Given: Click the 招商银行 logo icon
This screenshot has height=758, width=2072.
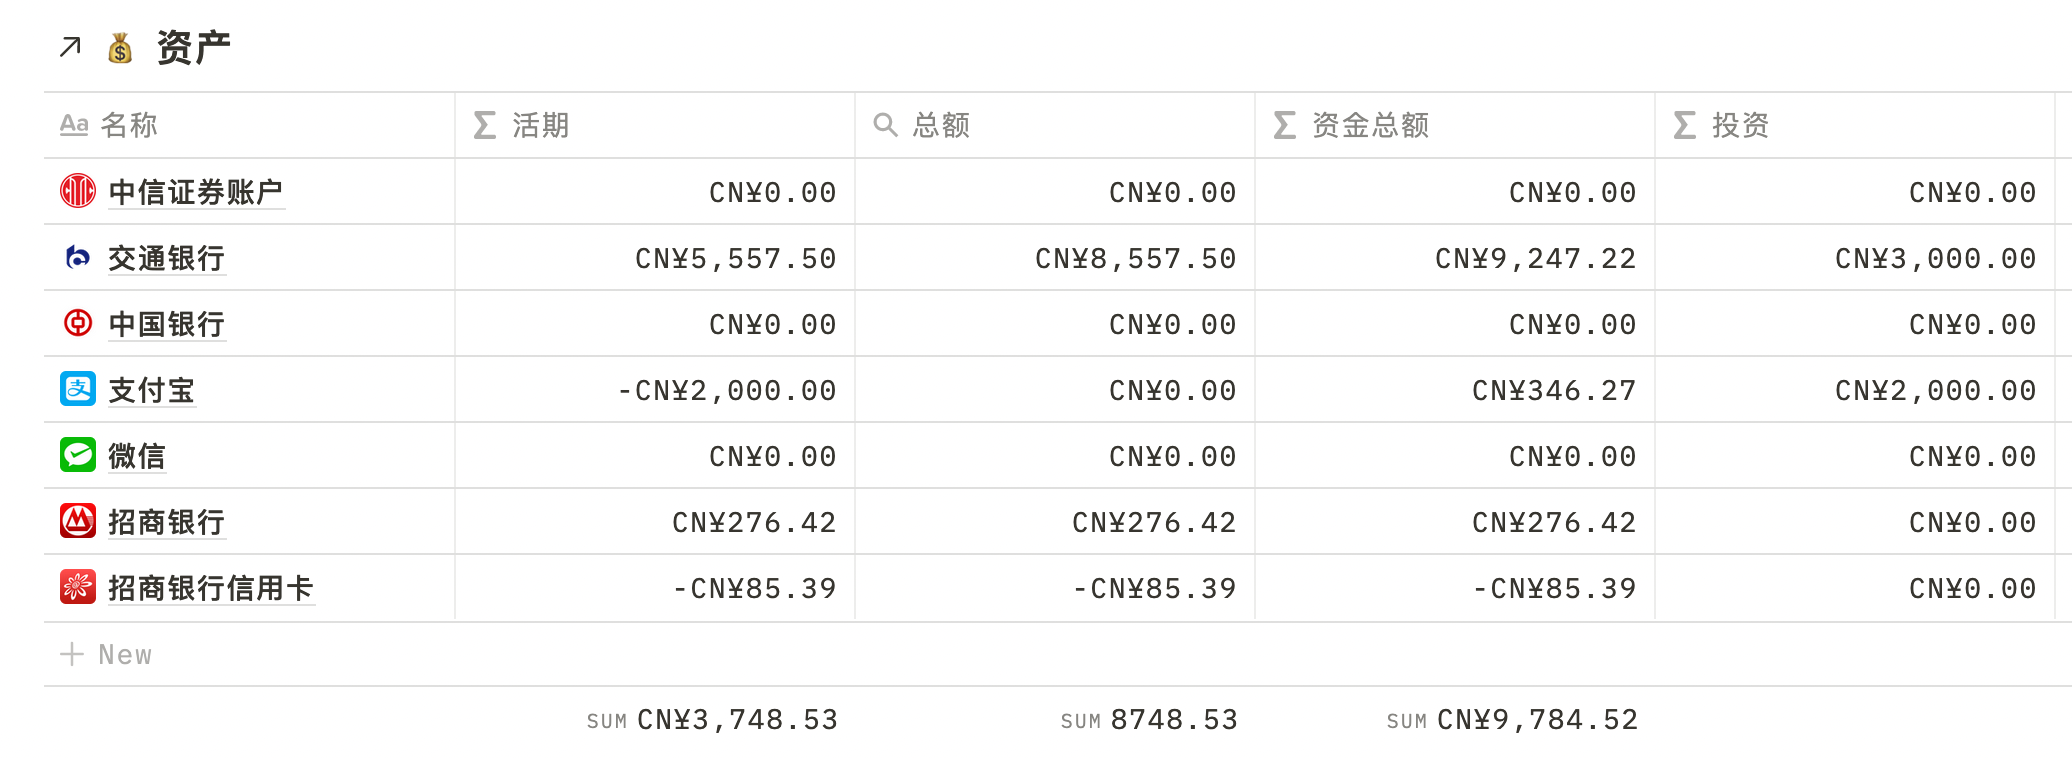Looking at the screenshot, I should 78,521.
